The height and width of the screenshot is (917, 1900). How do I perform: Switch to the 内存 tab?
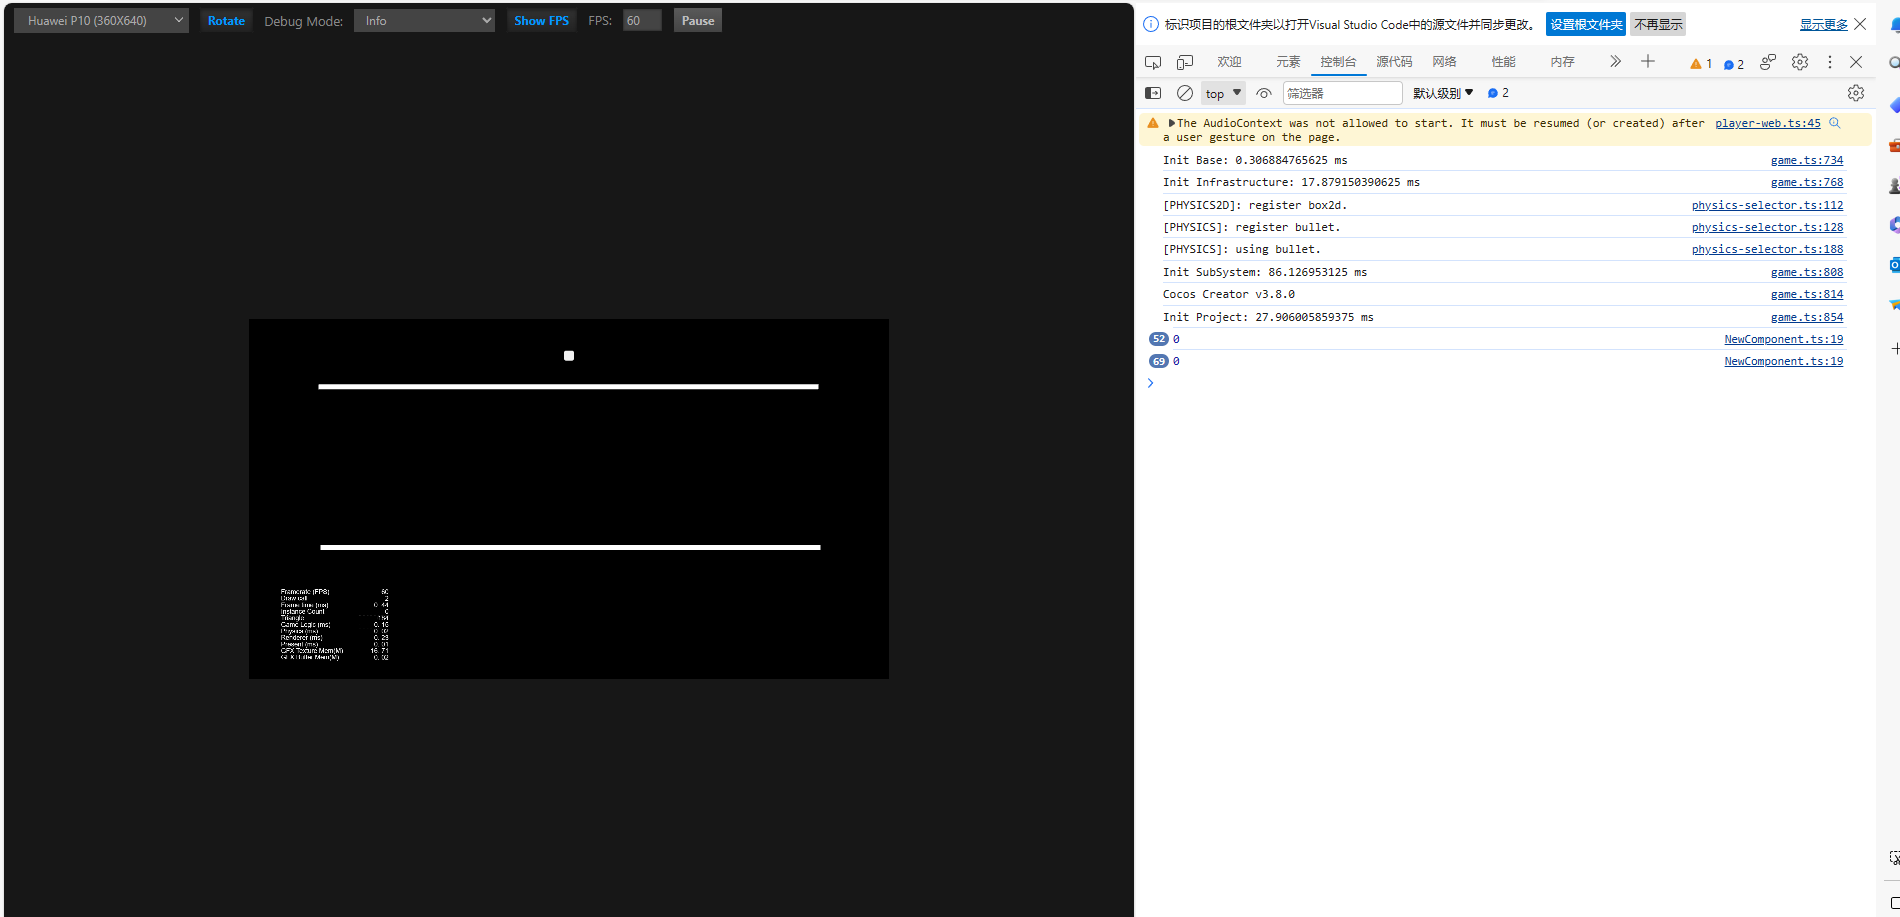tap(1562, 62)
